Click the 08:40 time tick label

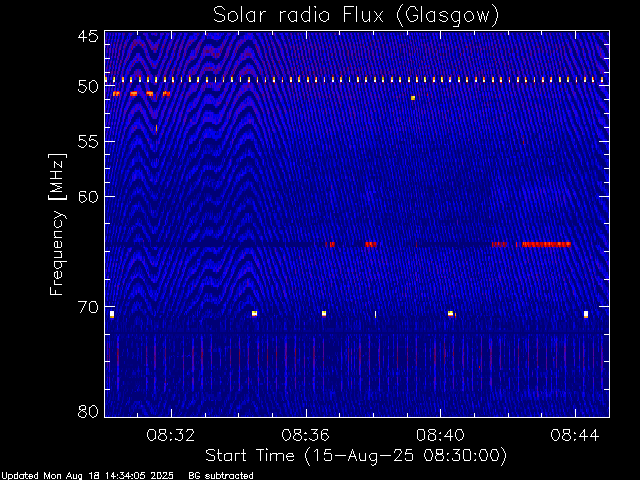[440, 435]
